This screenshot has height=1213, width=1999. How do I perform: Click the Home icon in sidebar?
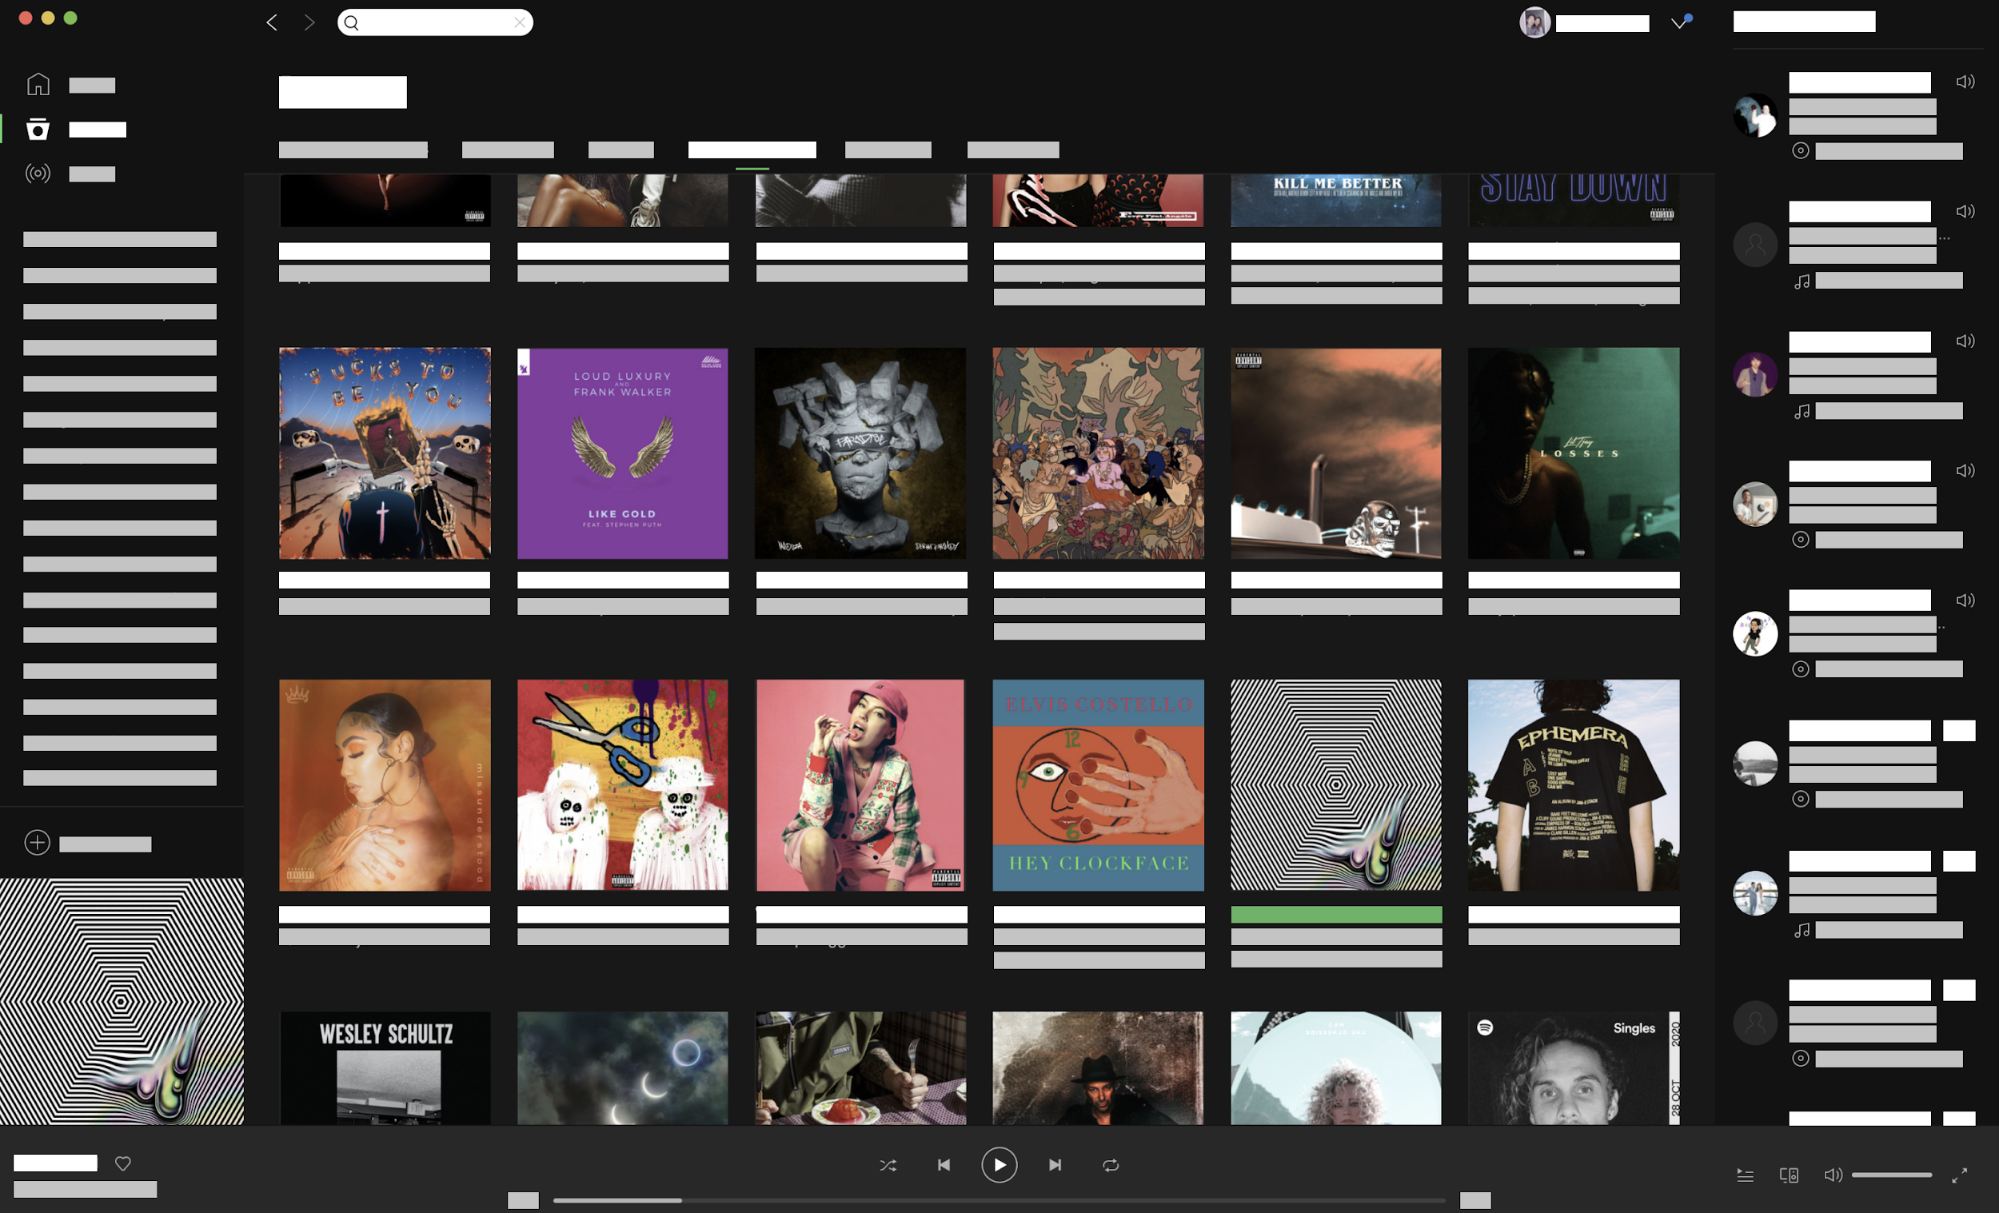pos(38,85)
